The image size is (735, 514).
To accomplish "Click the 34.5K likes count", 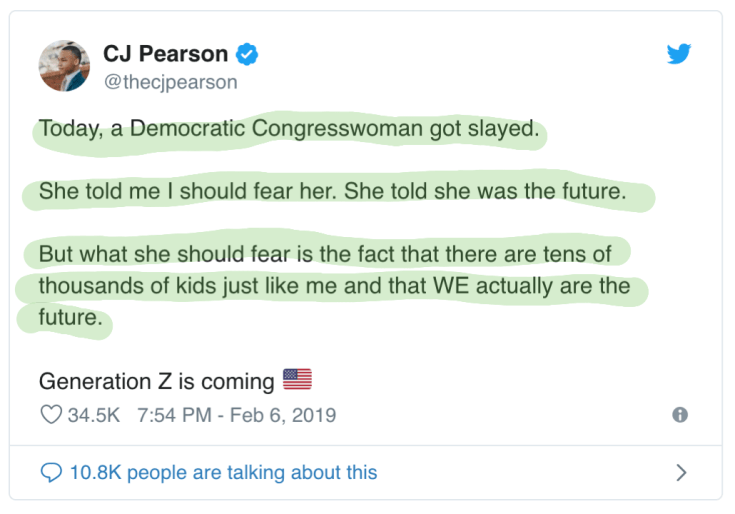I will click(93, 414).
